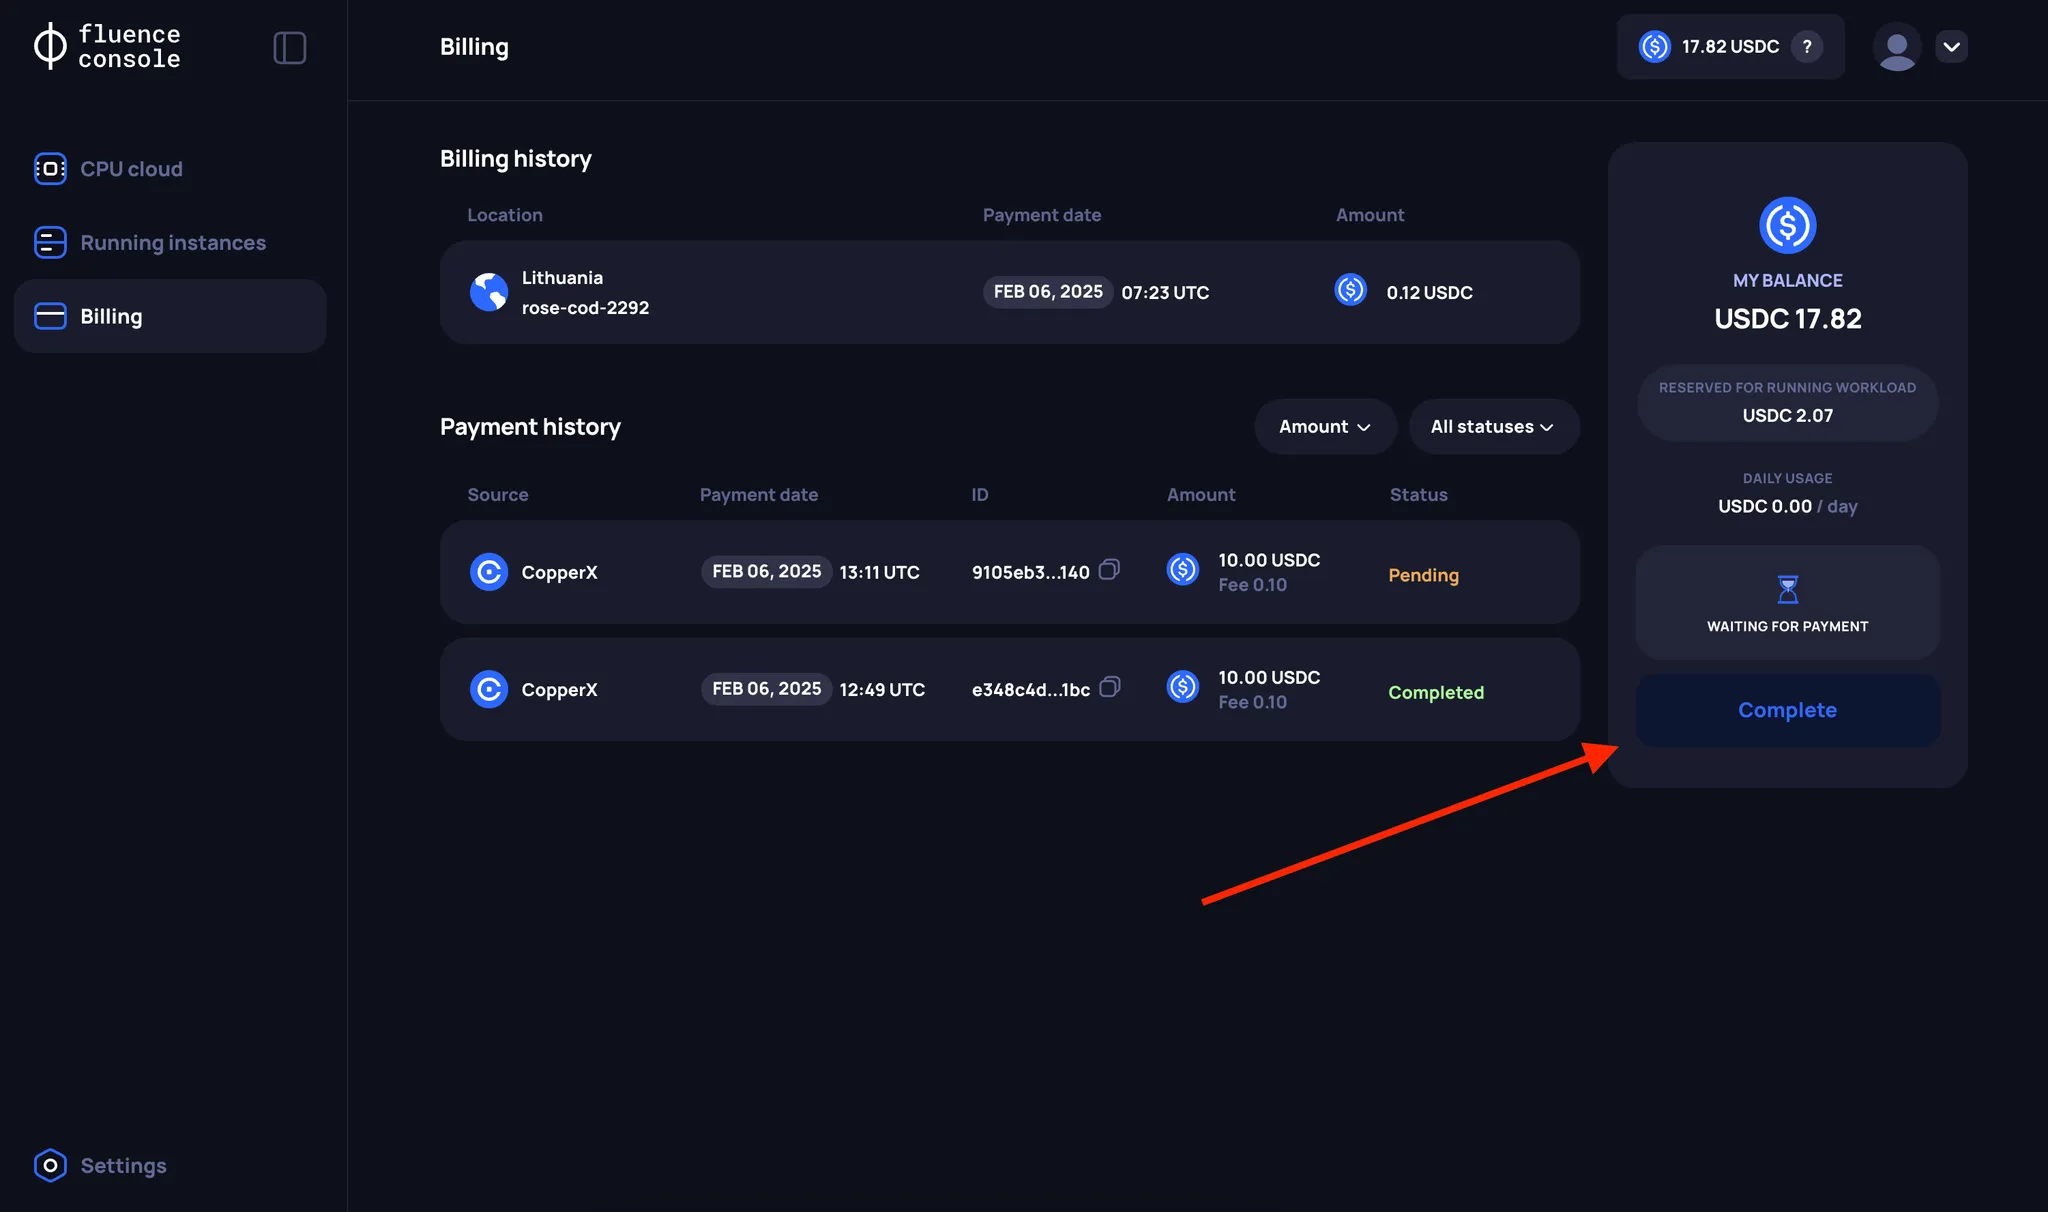This screenshot has height=1212, width=2048.
Task: Click the CopperX icon on pending payment
Action: pyautogui.click(x=489, y=571)
